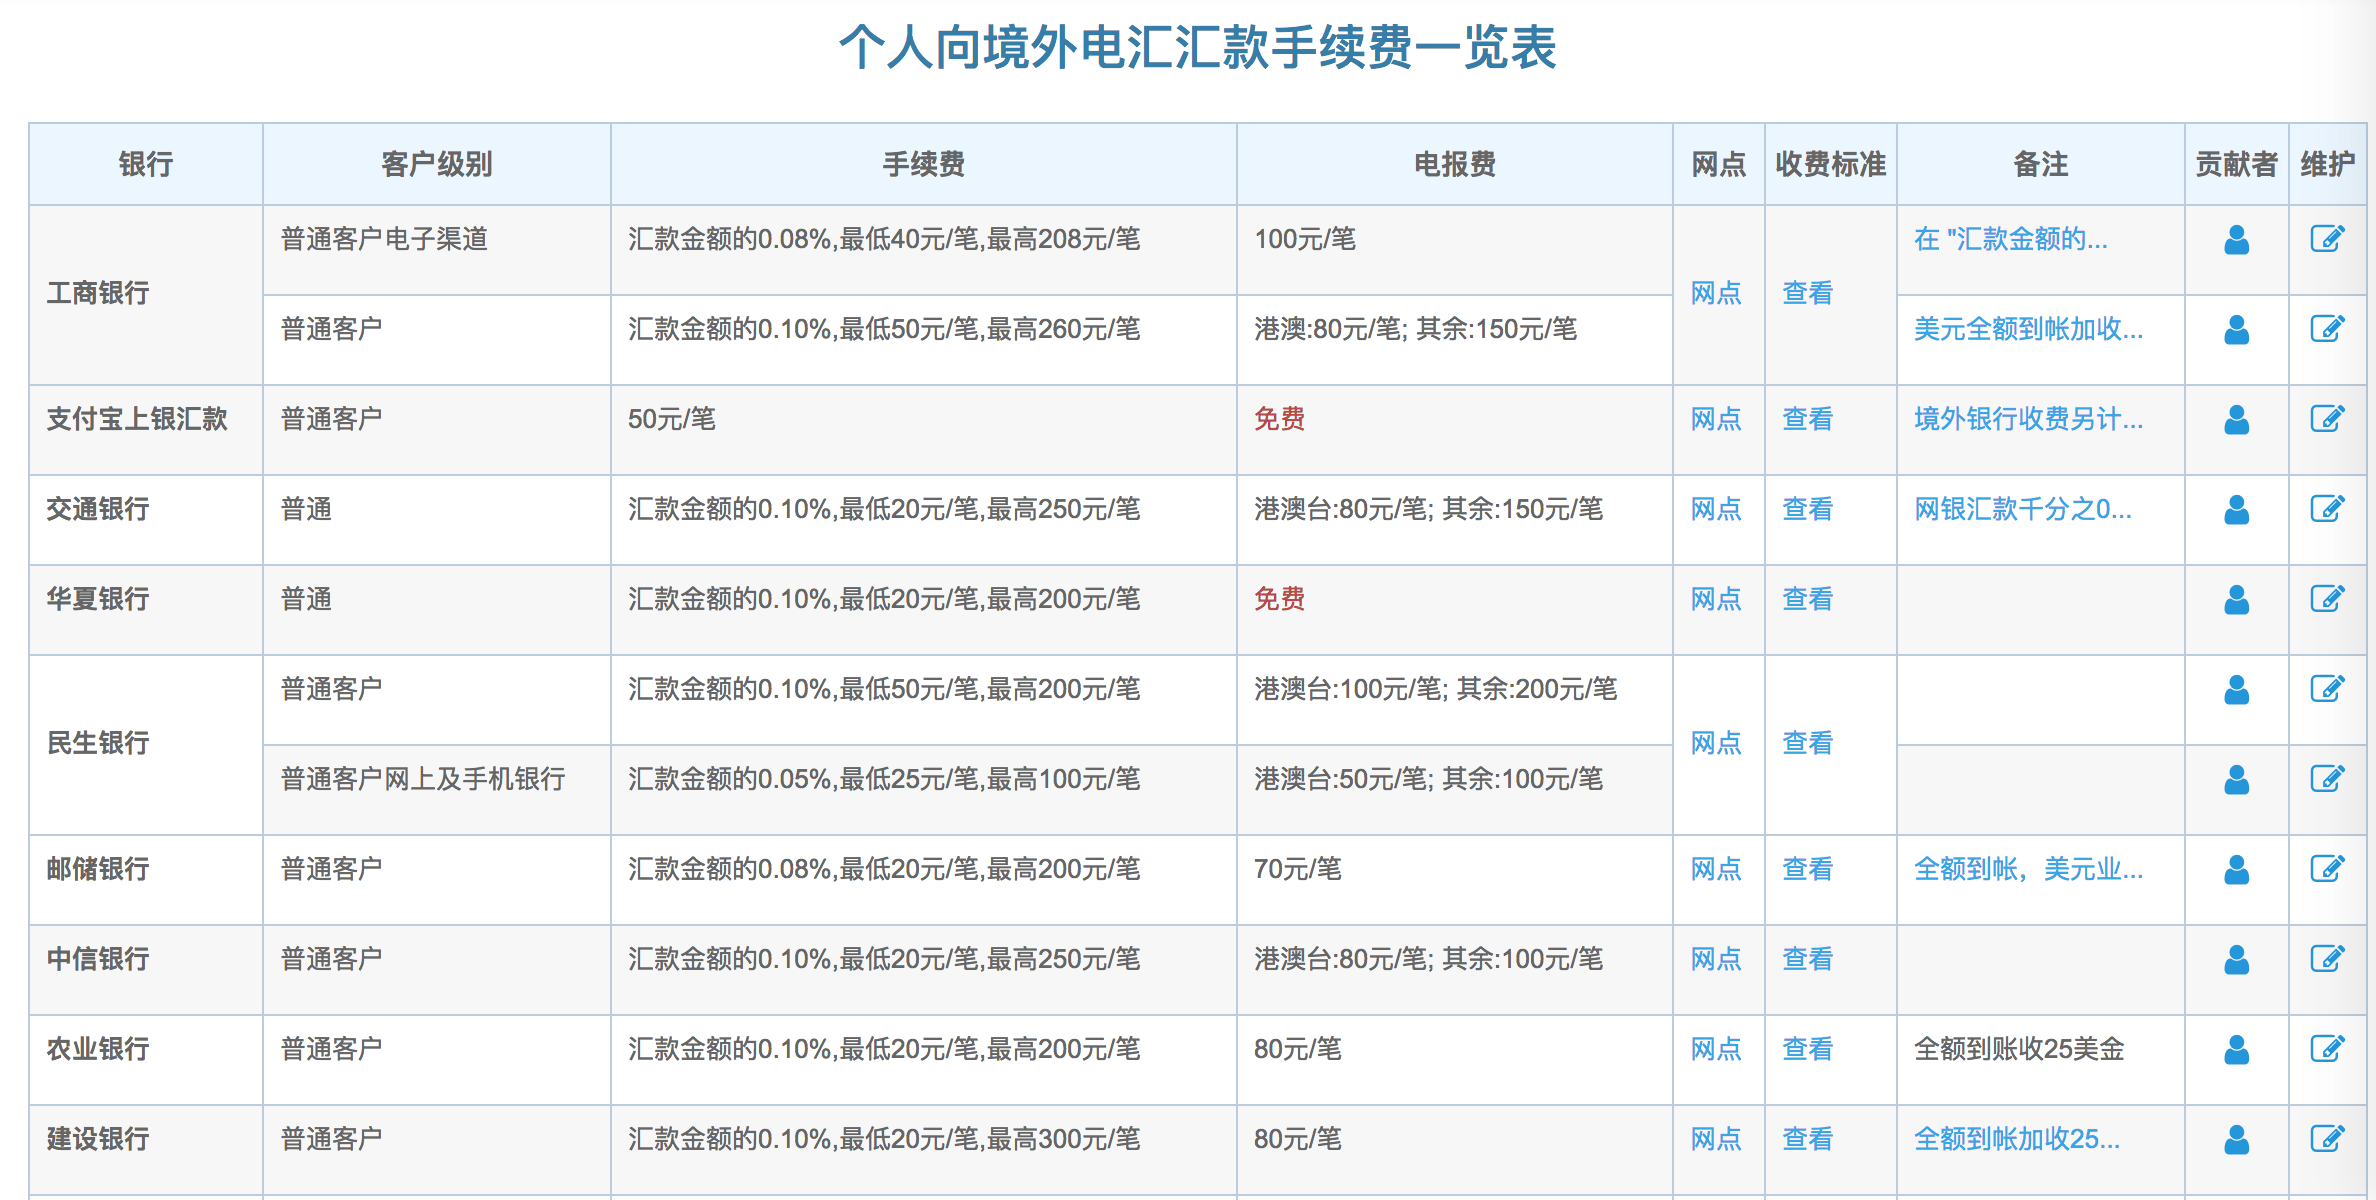
Task: Click contributor icon for 交通银行 row
Action: pos(2236,510)
